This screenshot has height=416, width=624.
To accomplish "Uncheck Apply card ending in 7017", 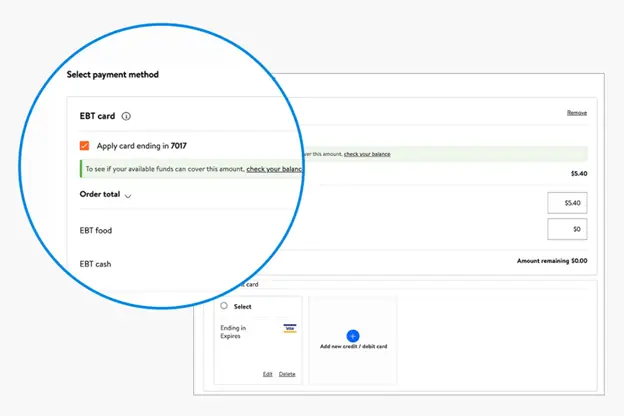I will 84,146.
